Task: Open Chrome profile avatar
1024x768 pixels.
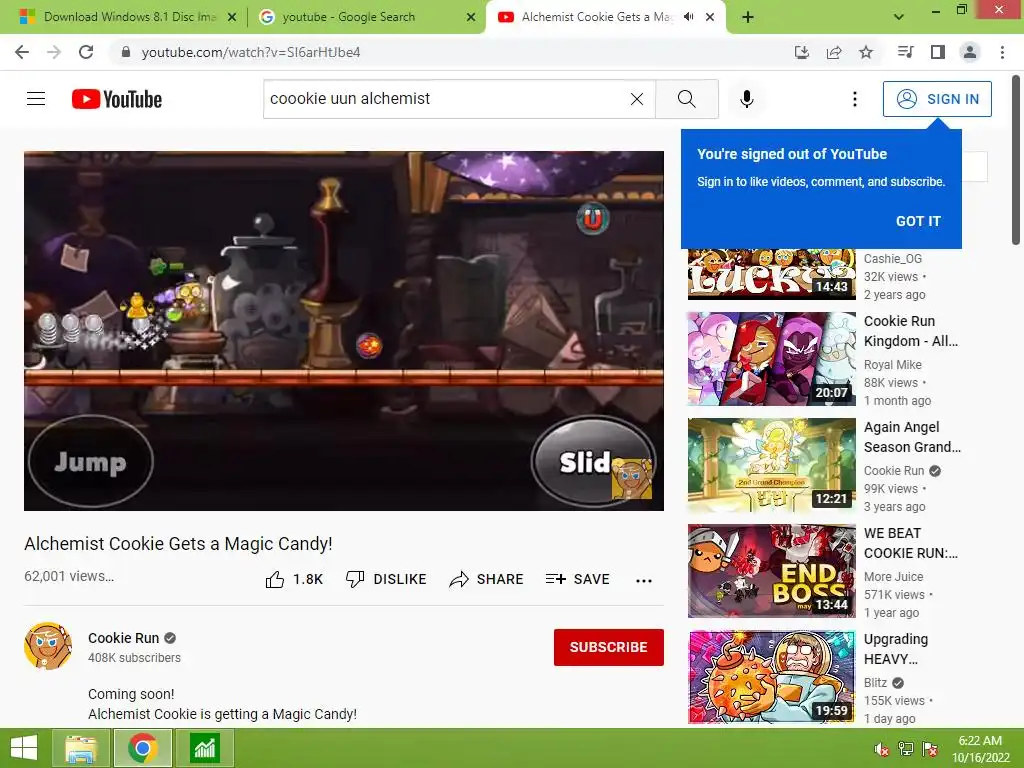Action: coord(970,52)
